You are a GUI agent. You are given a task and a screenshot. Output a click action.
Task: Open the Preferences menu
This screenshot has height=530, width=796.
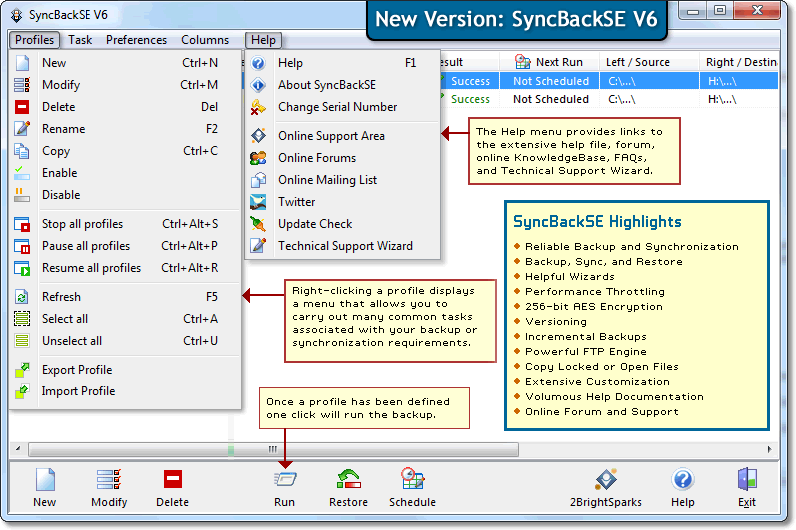tap(136, 40)
